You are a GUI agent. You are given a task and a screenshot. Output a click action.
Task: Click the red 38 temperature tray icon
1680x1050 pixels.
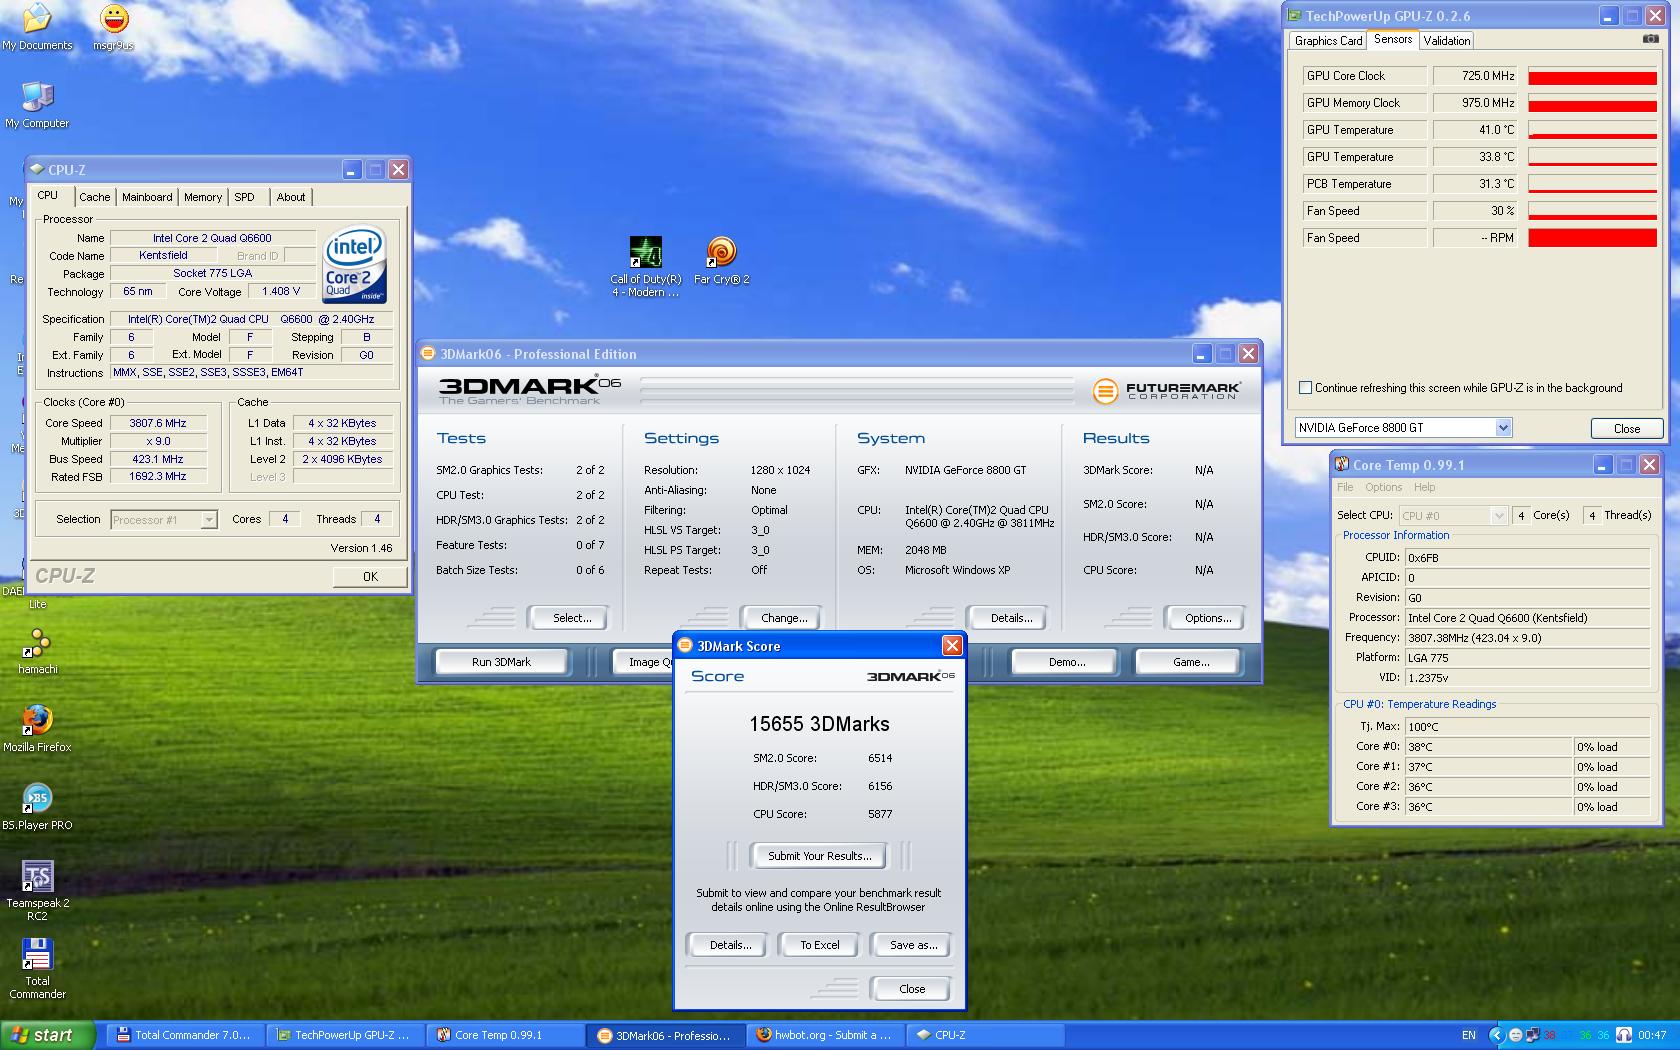coord(1550,1035)
